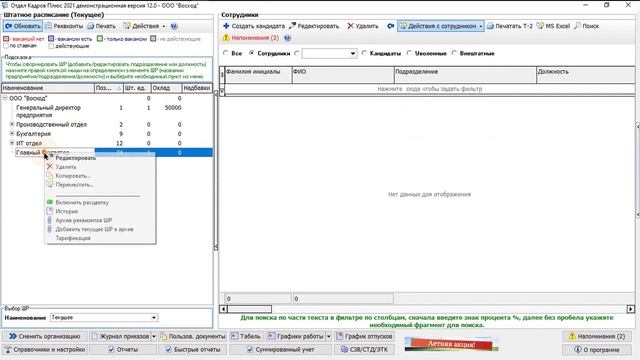
Task: Open СЗВ/СТД/ЭТК button
Action: [x=364, y=350]
